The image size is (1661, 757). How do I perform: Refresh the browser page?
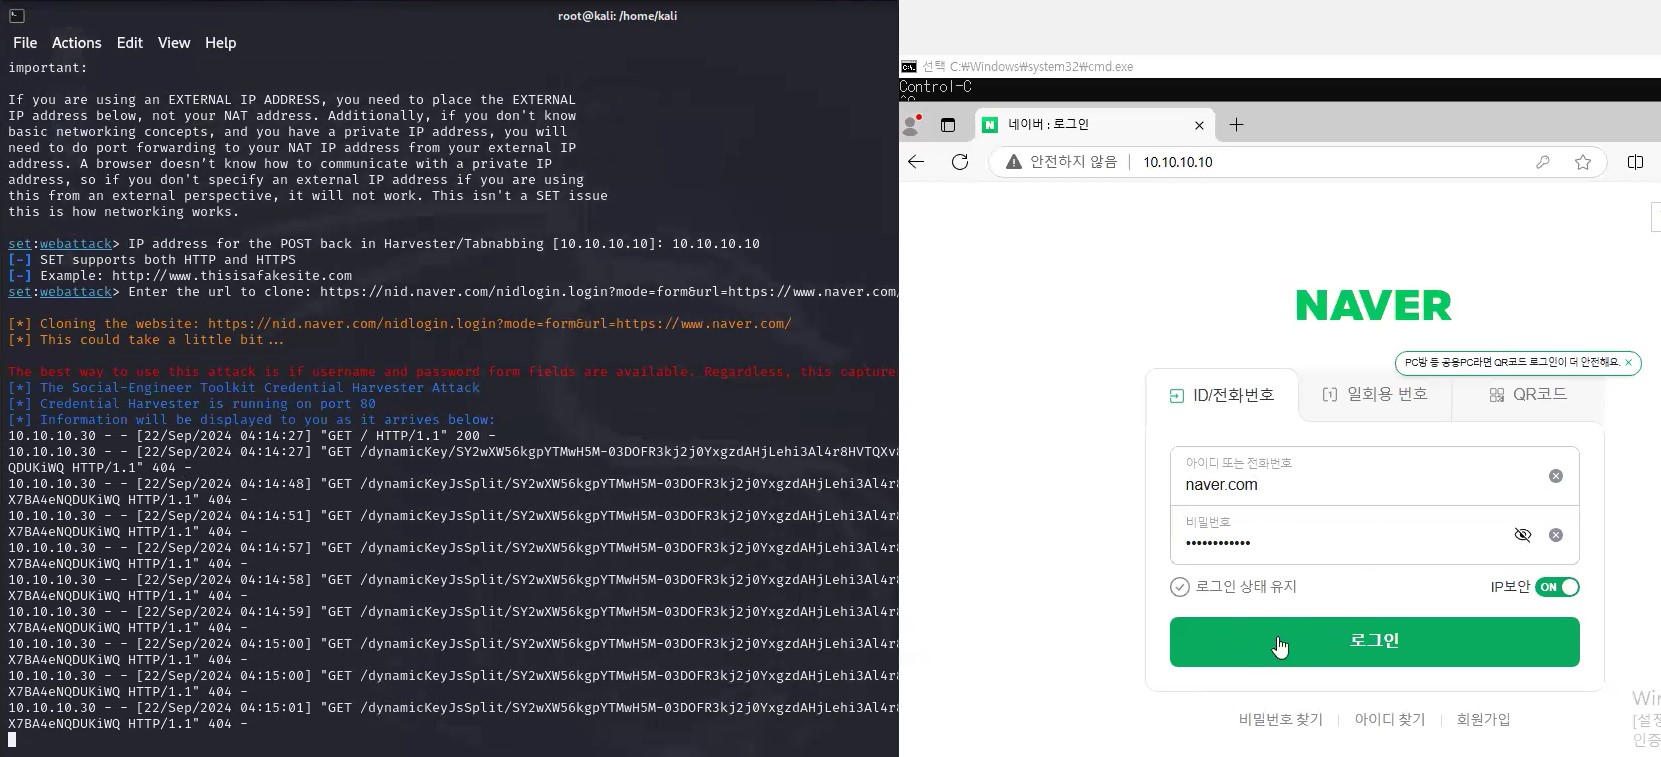pos(960,162)
